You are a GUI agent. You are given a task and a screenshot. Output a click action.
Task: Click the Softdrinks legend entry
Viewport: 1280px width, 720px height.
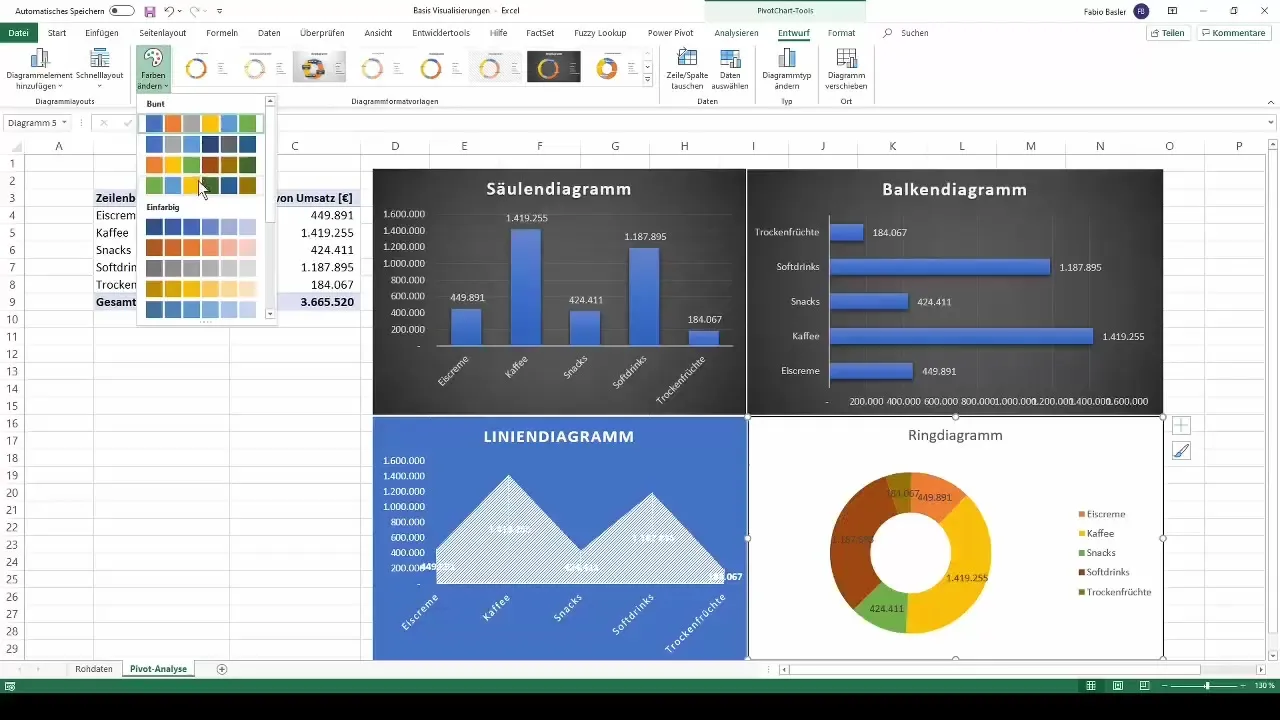point(1105,572)
